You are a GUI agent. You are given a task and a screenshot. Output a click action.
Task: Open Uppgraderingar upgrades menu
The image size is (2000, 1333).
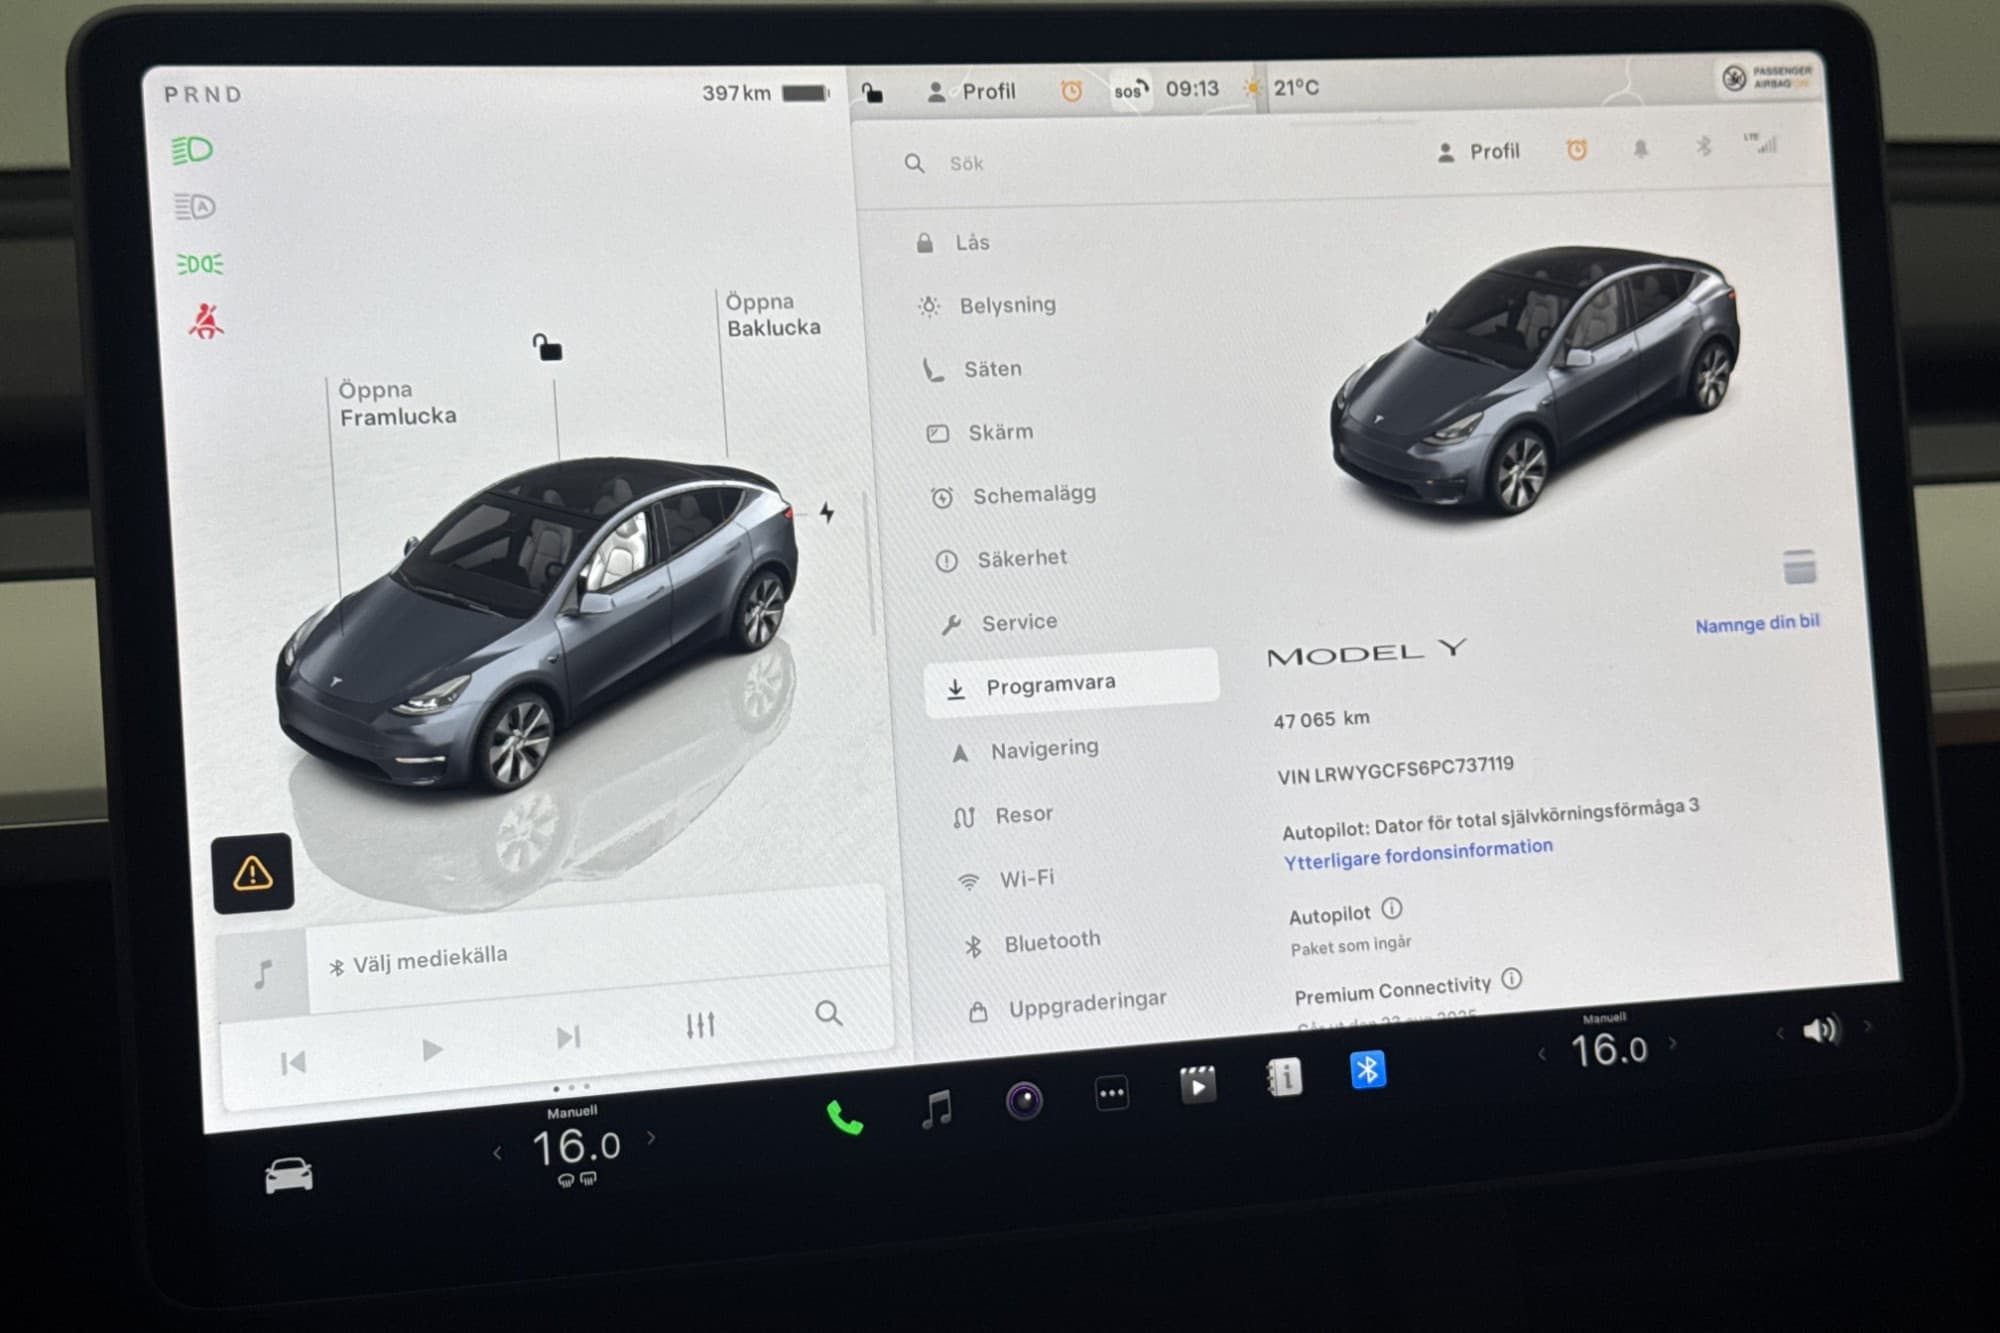pos(1067,1005)
